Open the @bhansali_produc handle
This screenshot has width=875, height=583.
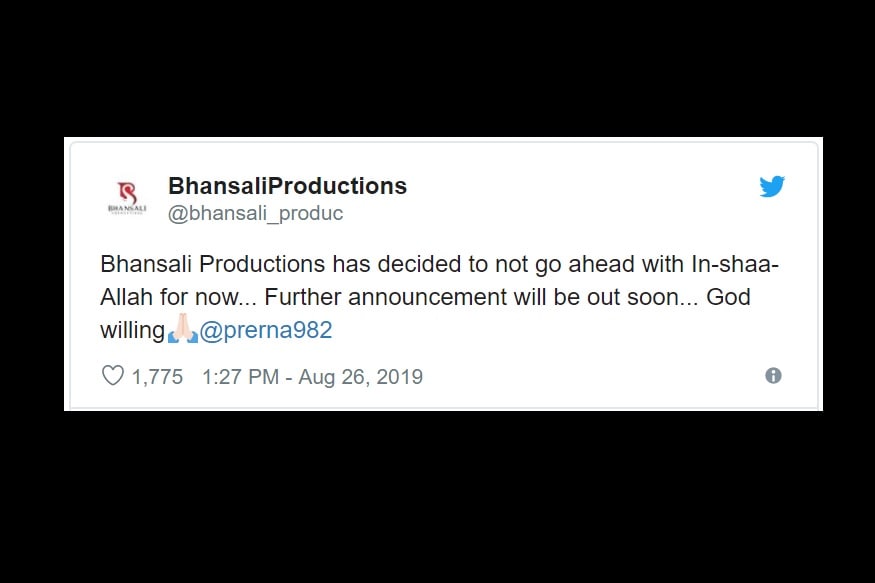(x=256, y=213)
